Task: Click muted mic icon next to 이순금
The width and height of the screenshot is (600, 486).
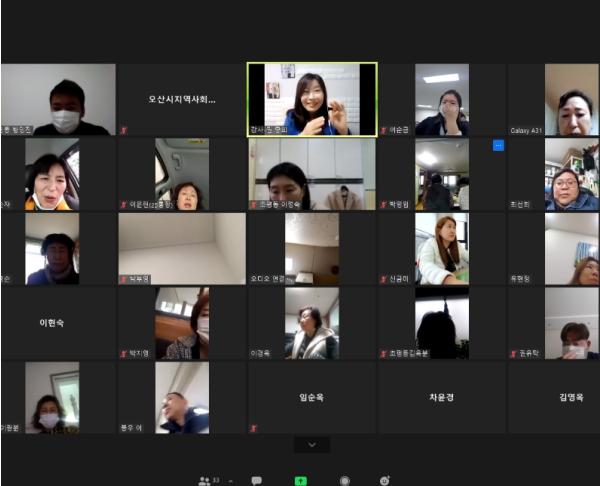Action: coord(383,130)
